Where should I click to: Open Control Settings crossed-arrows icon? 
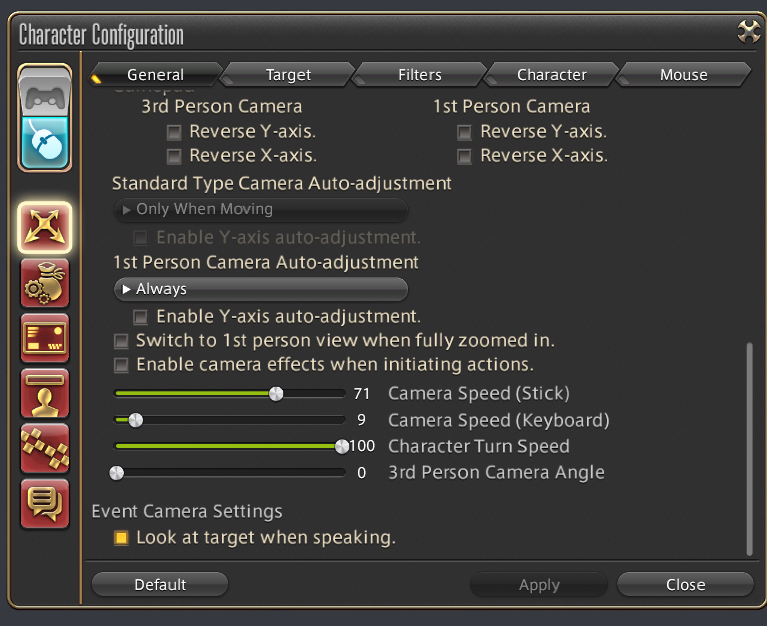point(45,227)
